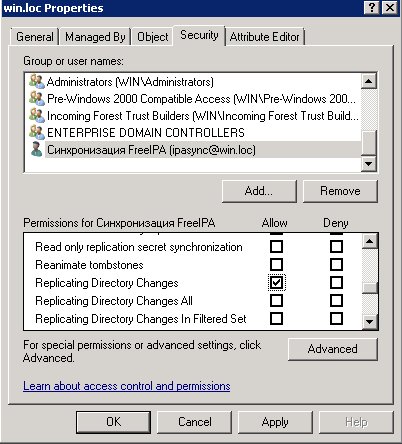This screenshot has width=402, height=444.
Task: Open the Managed By tab
Action: click(95, 37)
